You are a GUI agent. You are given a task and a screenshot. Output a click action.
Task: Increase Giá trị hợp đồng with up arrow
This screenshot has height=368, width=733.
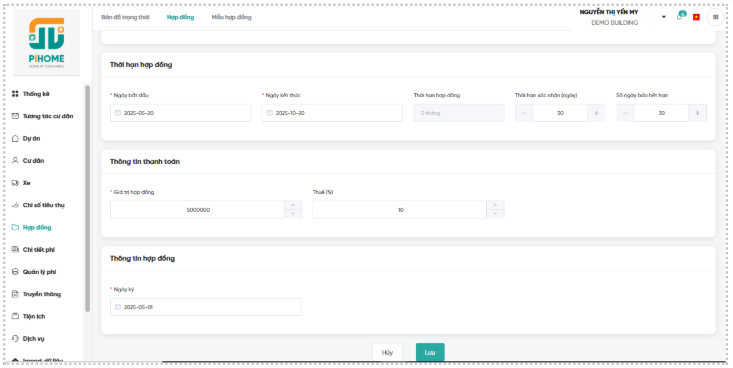293,205
